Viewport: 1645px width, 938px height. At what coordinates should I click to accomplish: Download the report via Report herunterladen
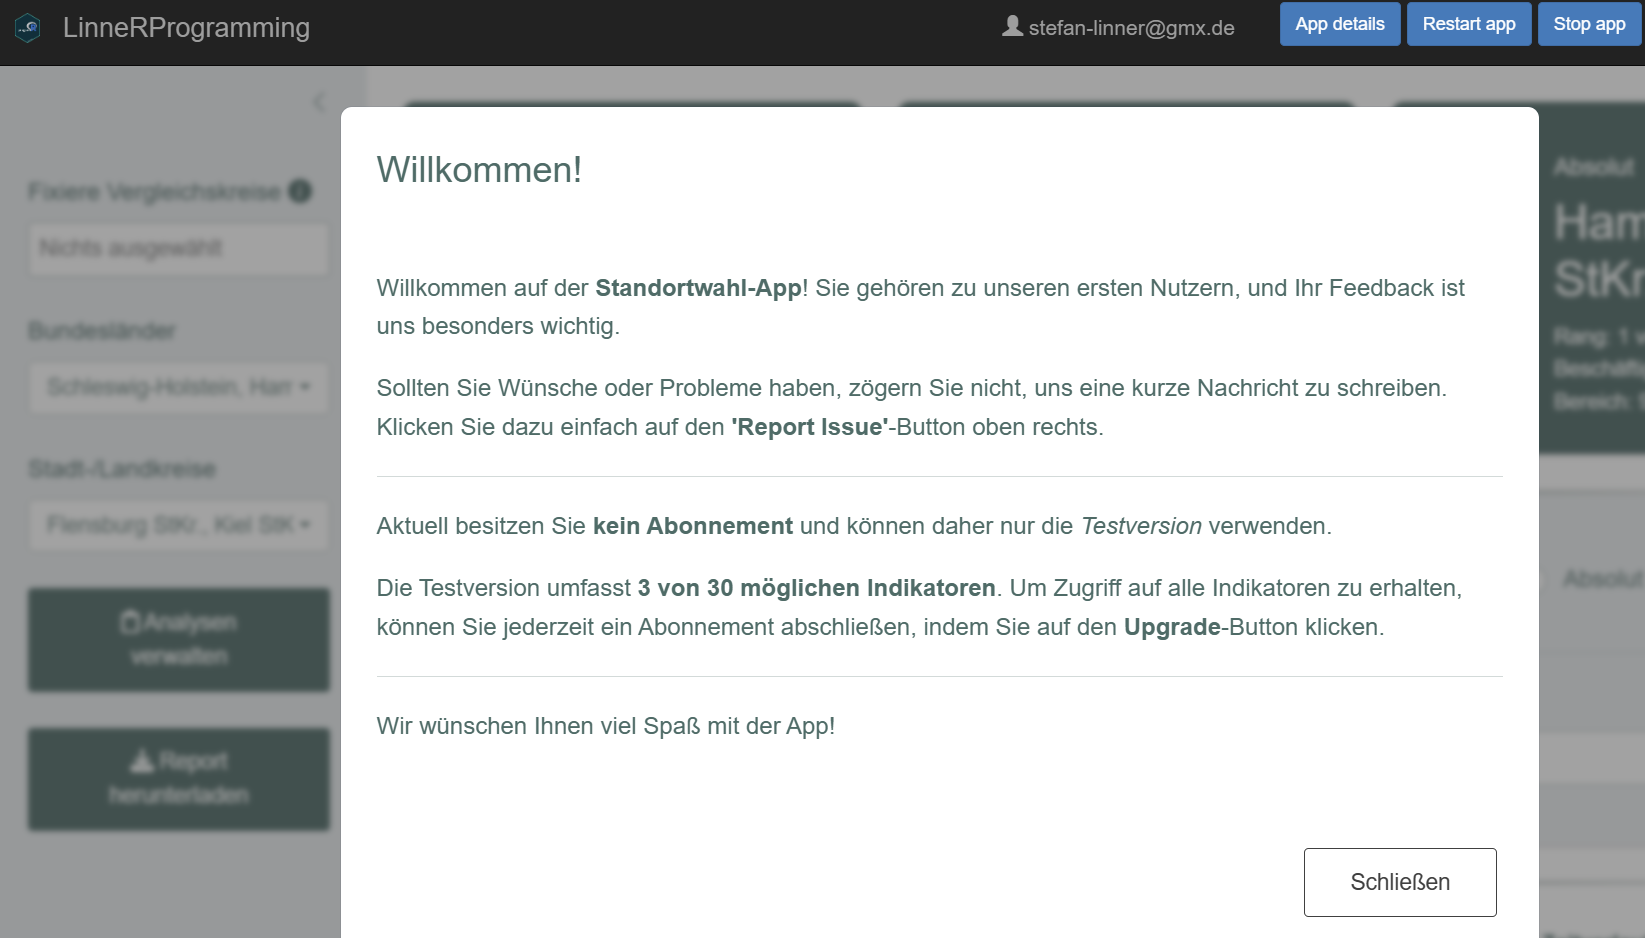(x=178, y=780)
